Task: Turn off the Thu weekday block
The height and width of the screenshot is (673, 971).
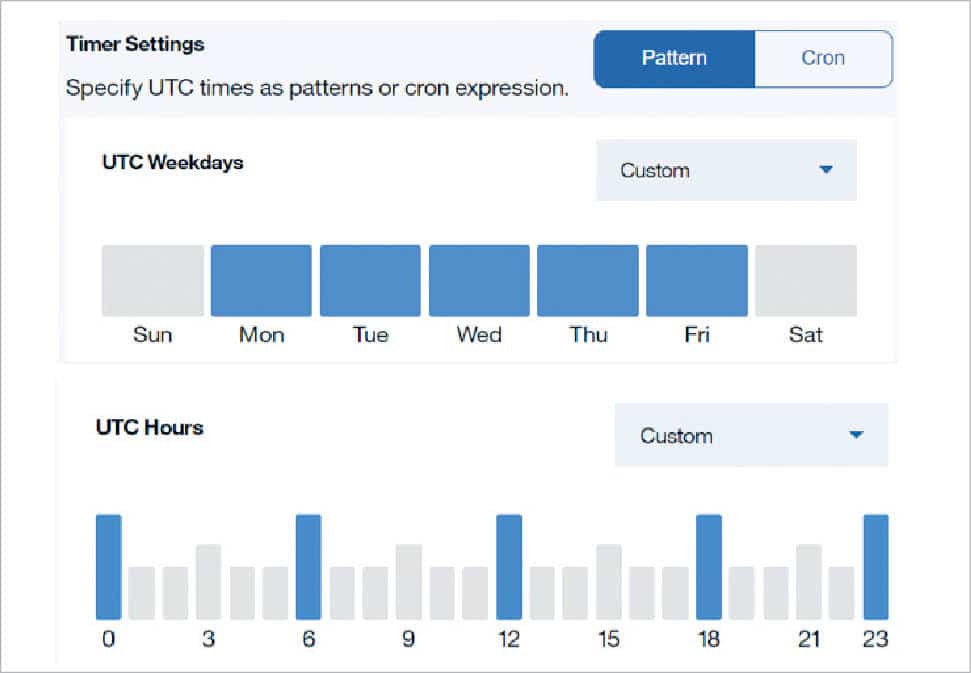Action: (x=588, y=281)
